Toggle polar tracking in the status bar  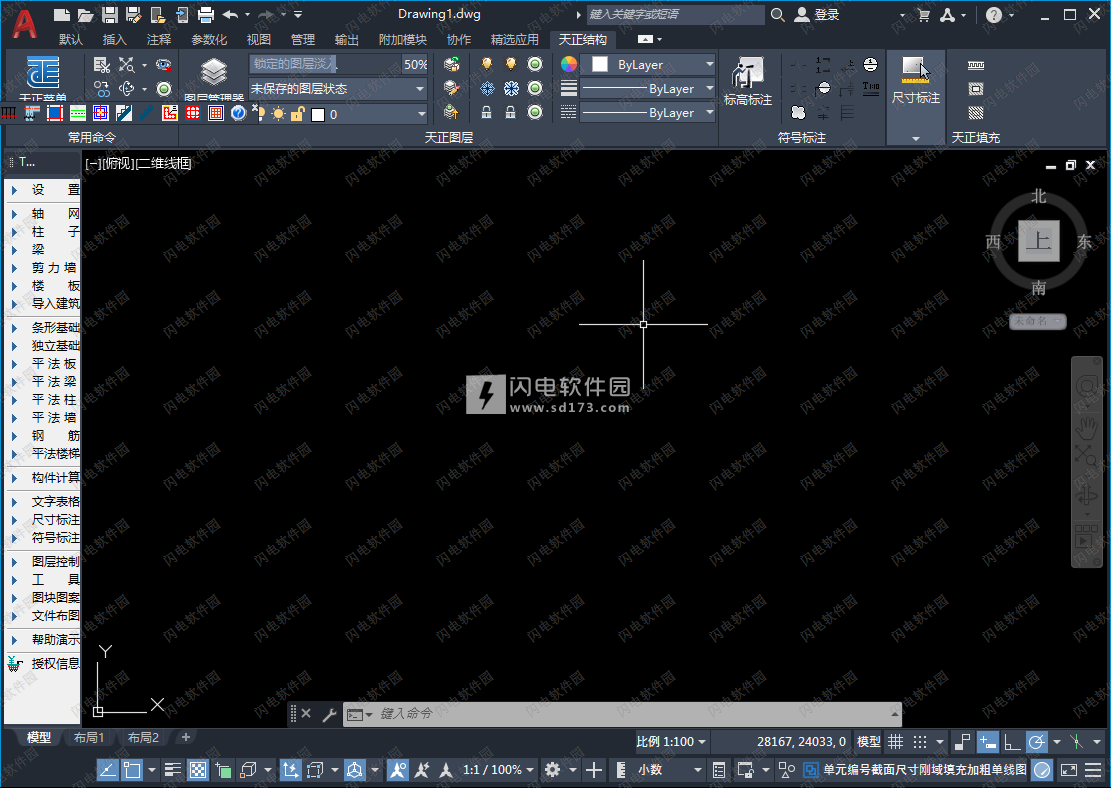pyautogui.click(x=1036, y=742)
